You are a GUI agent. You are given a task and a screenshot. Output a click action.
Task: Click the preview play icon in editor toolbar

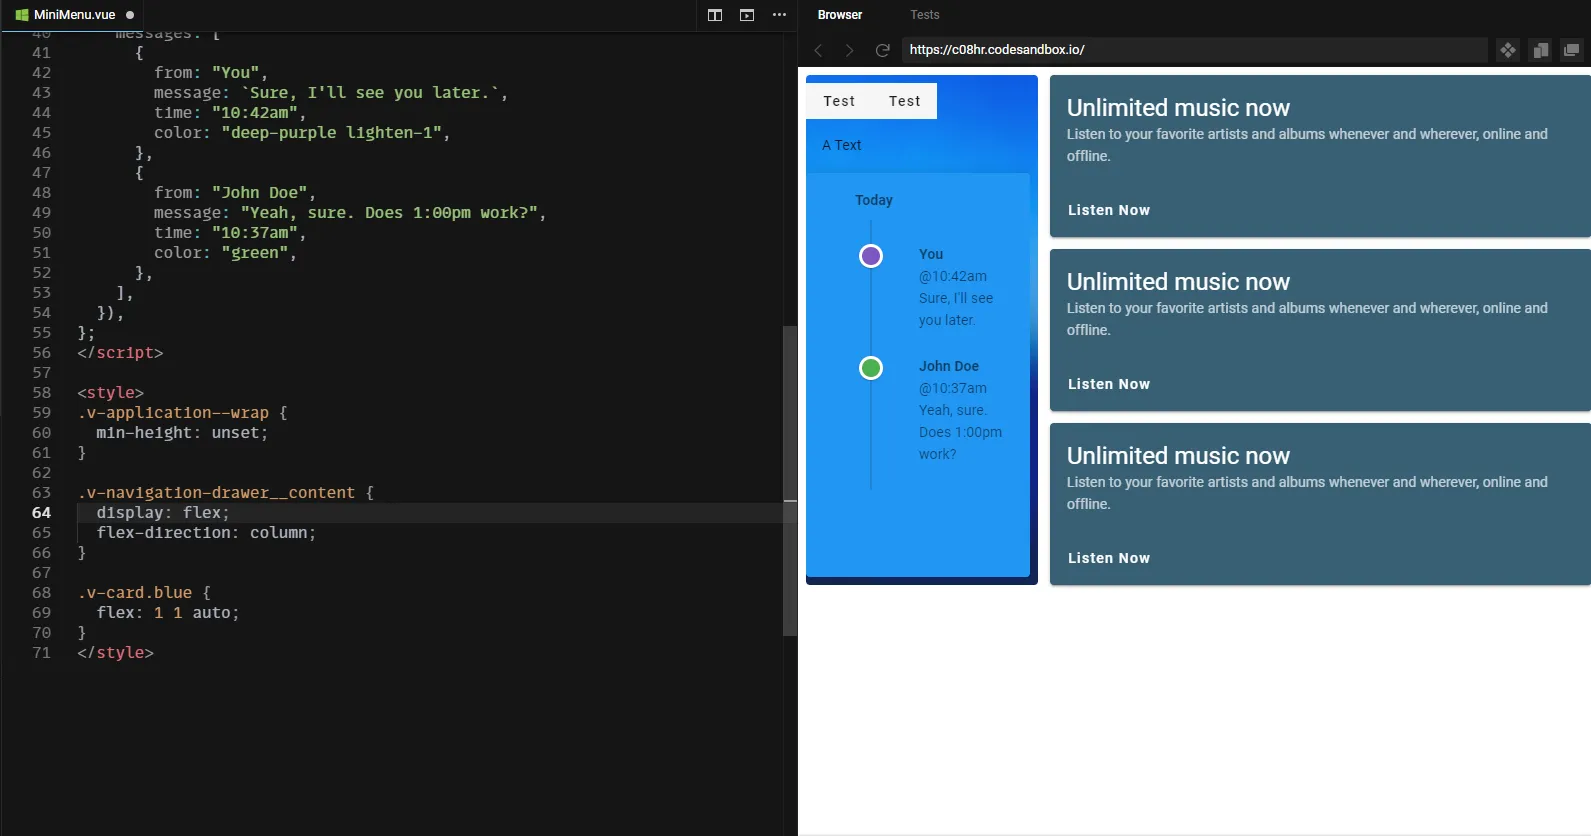coord(747,15)
